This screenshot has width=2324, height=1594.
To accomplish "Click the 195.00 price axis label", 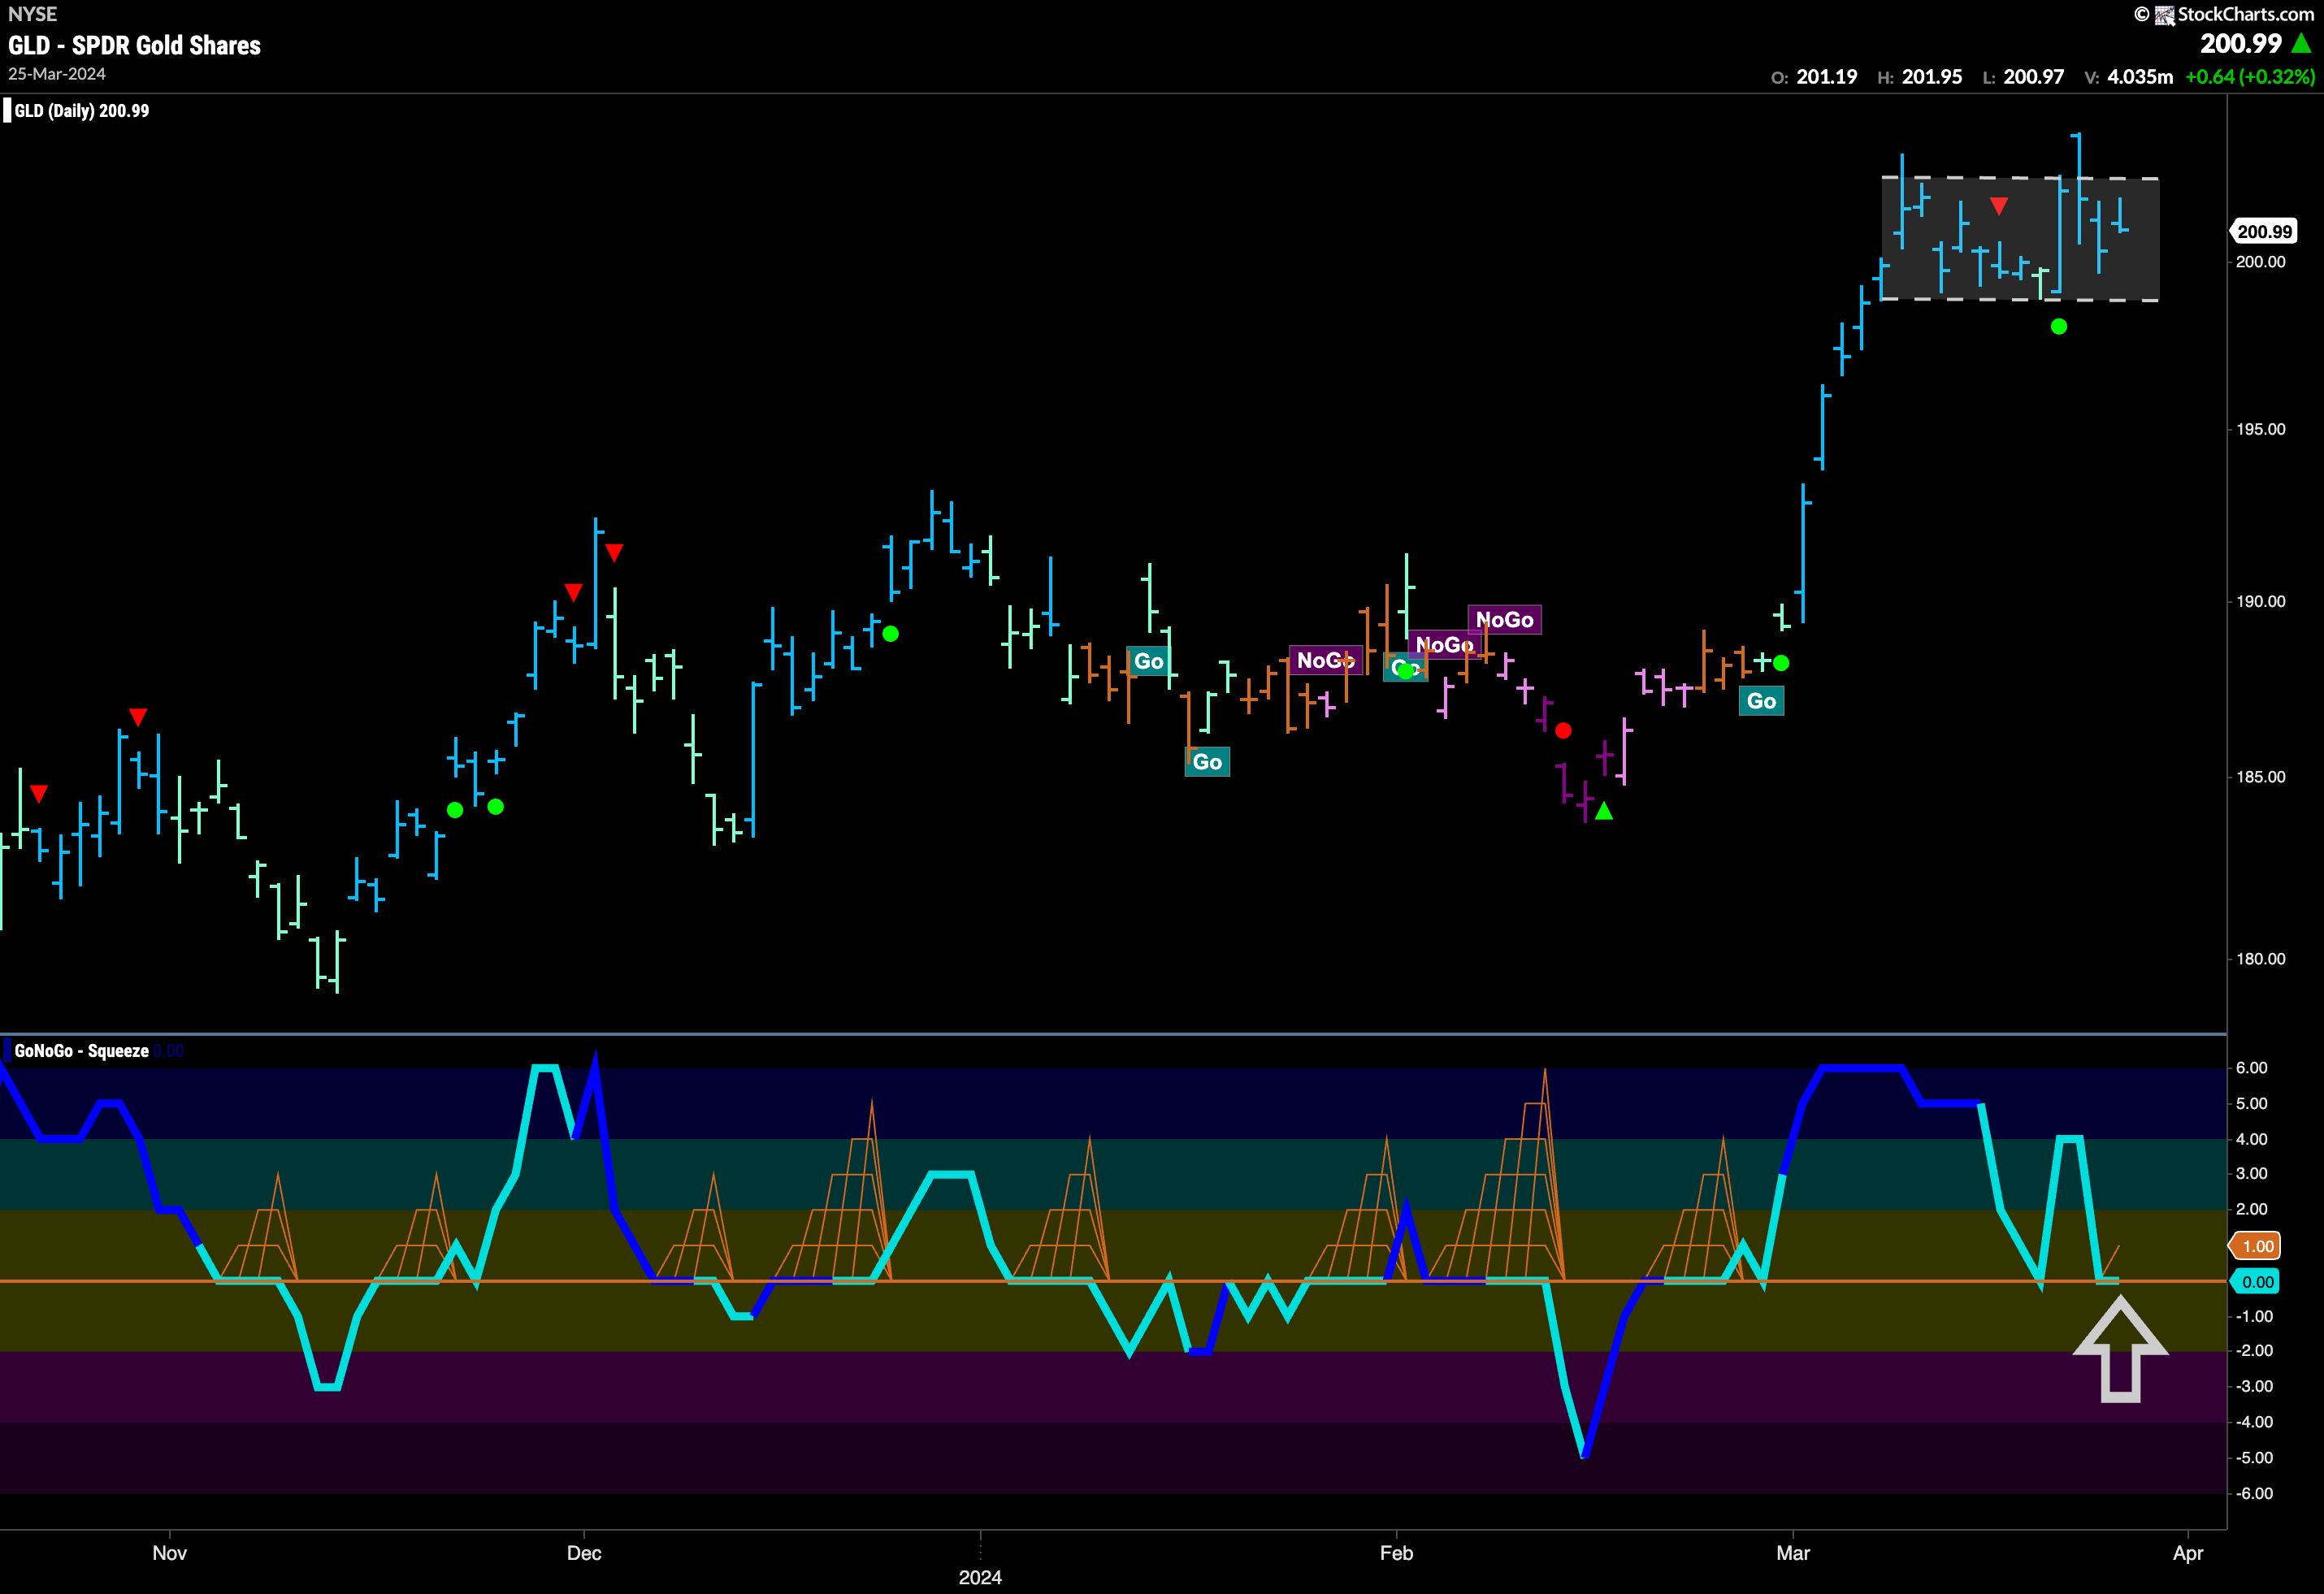I will [x=2260, y=429].
